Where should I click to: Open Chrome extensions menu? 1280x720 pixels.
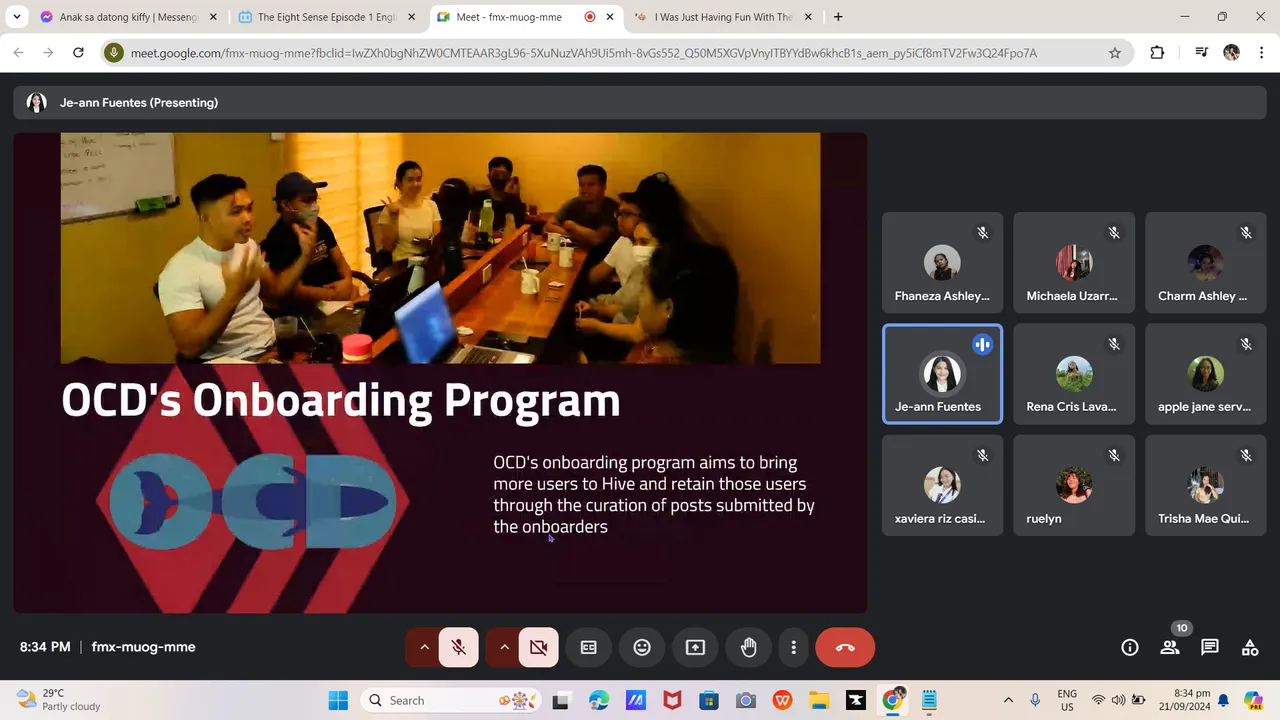[x=1157, y=53]
